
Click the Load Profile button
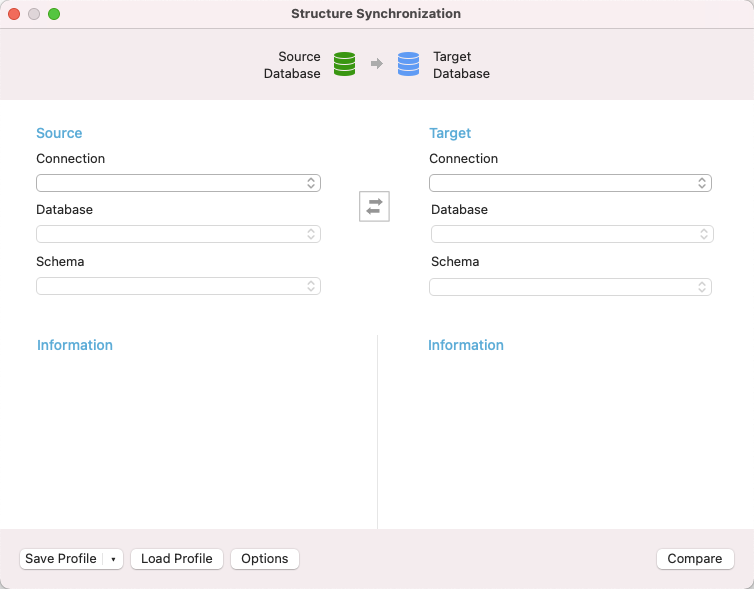(177, 559)
